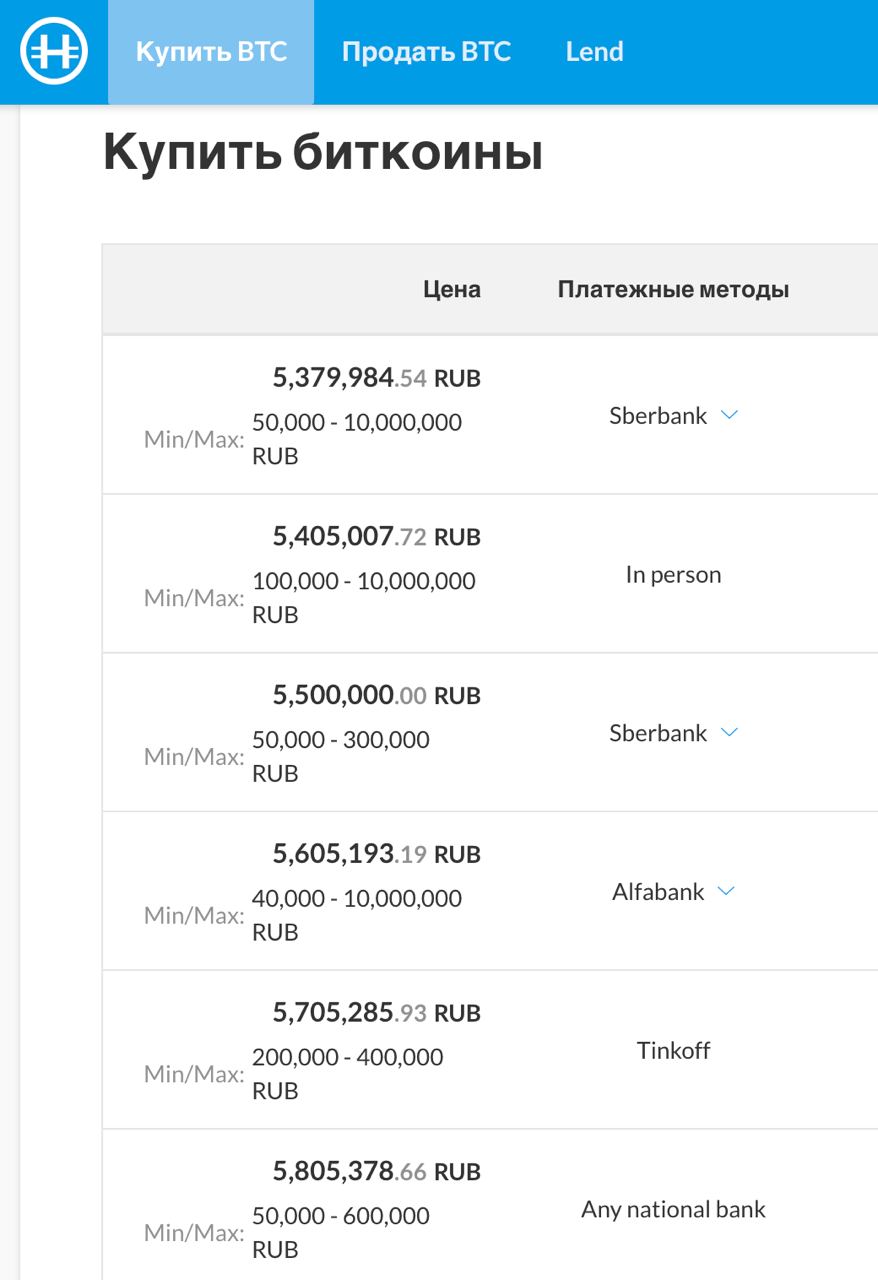Screen dimensions: 878x1280
Task: Expand Alfabank payment methods chevron
Action: coord(726,891)
